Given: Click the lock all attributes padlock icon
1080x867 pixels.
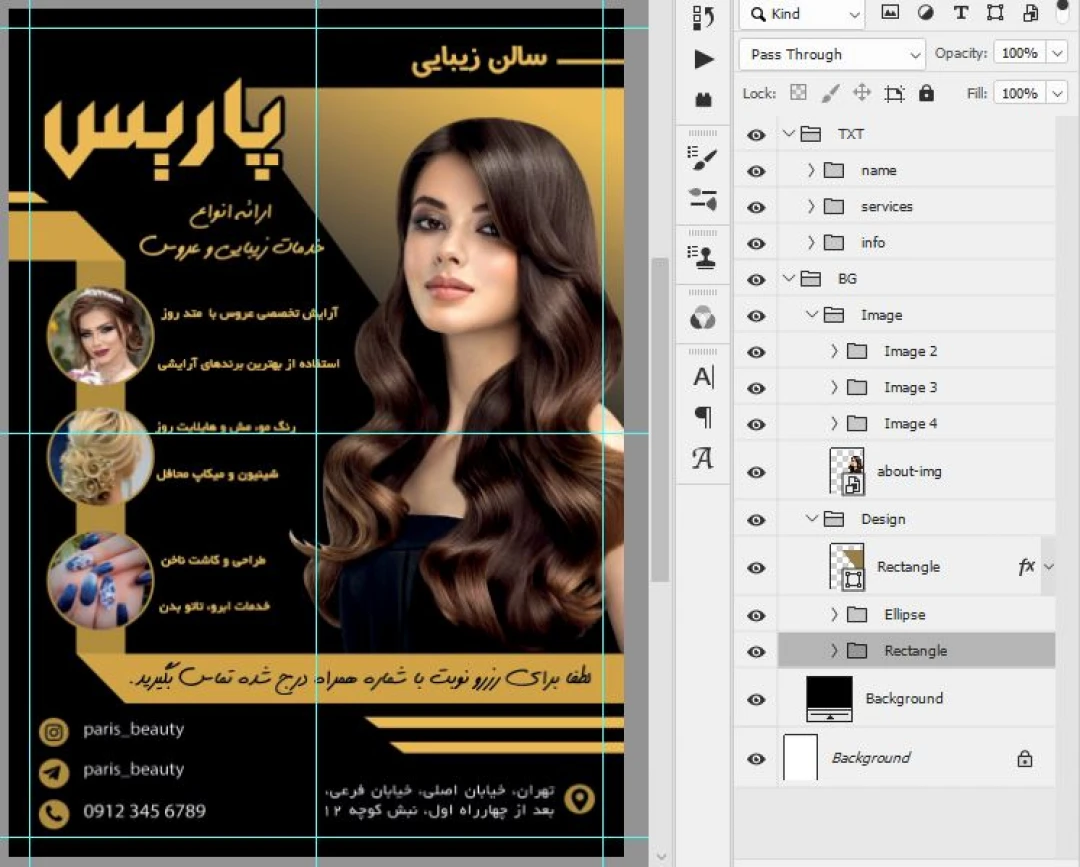Looking at the screenshot, I should coord(926,93).
